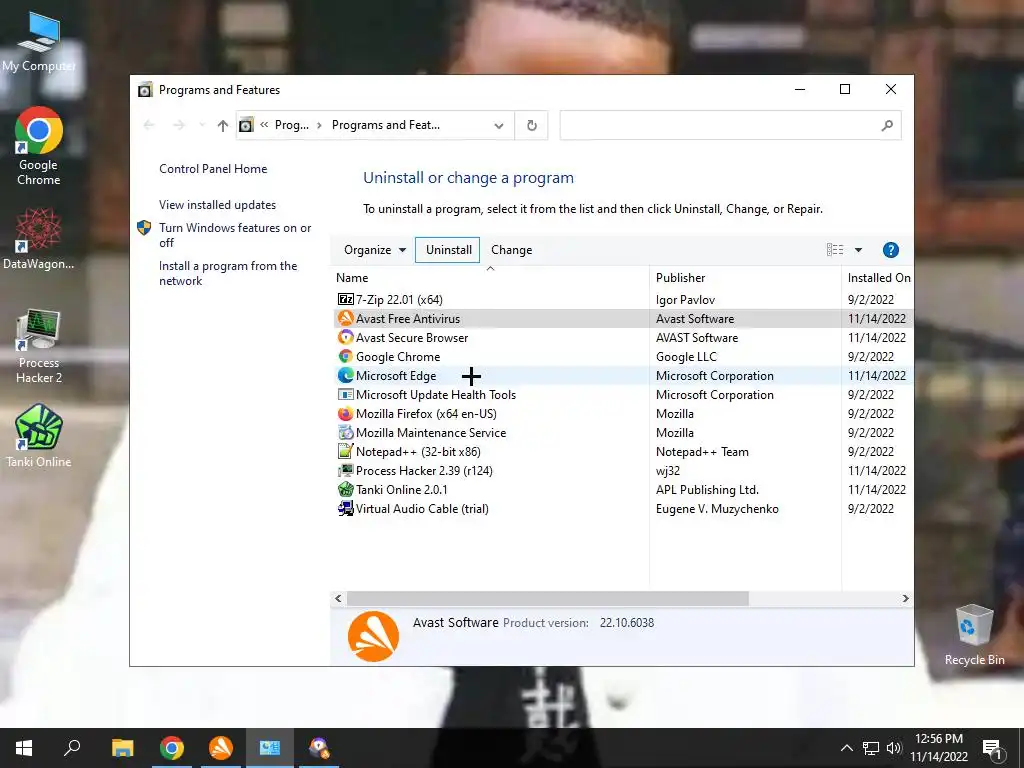1024x768 pixels.
Task: Click the search box in Programs and Features
Action: click(730, 125)
